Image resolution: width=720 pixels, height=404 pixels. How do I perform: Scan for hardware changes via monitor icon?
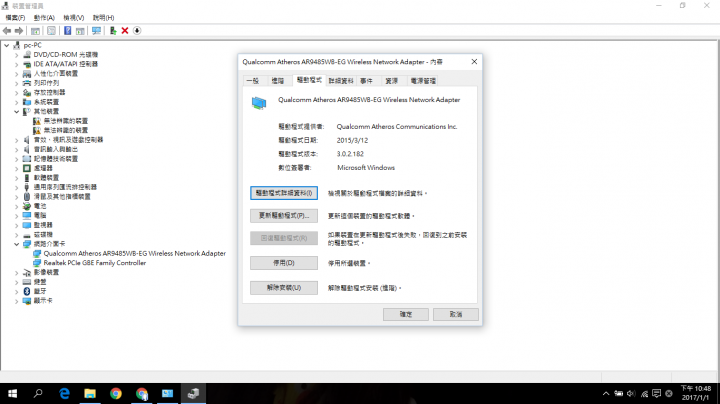point(96,31)
